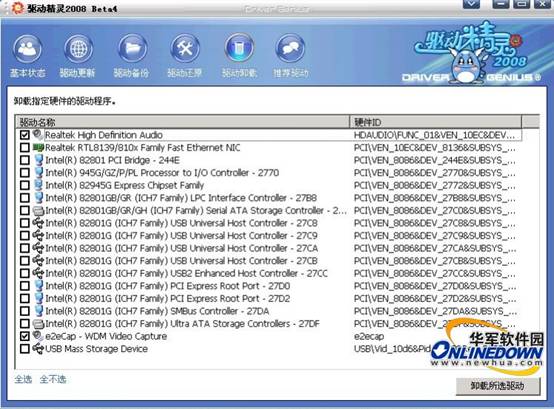This screenshot has width=554, height=409.
Task: Open the 驱动备份 driver backup folder icon
Action: [x=132, y=49]
